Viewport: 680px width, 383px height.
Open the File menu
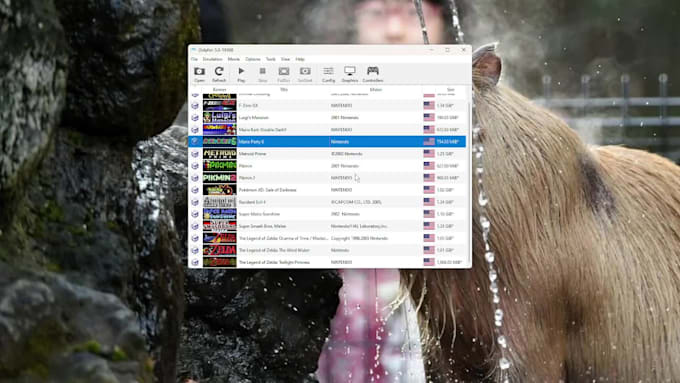tap(194, 59)
